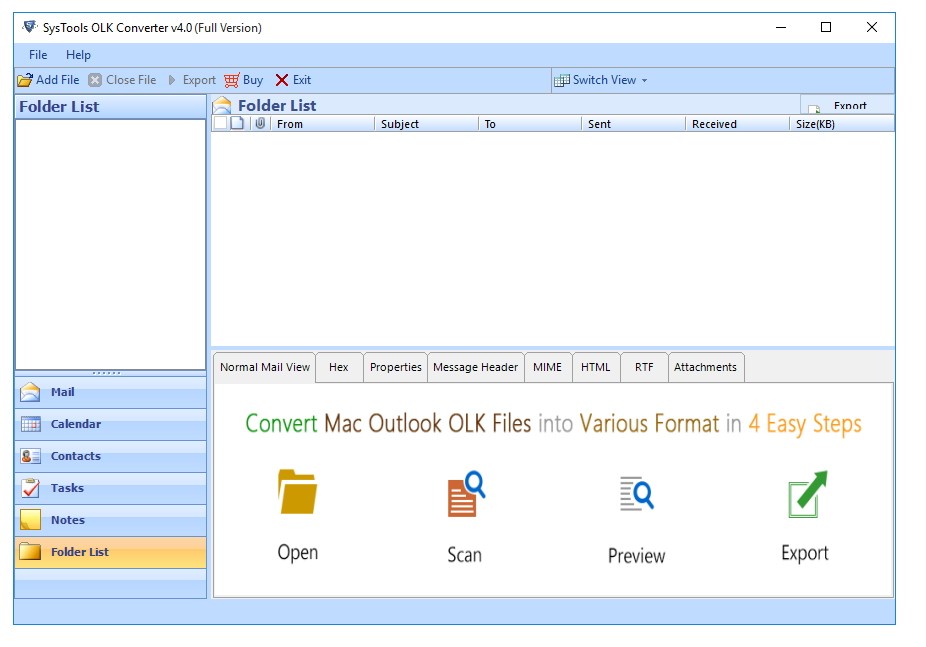Switch to the Normal Mail View tab
The height and width of the screenshot is (647, 926).
tap(265, 367)
